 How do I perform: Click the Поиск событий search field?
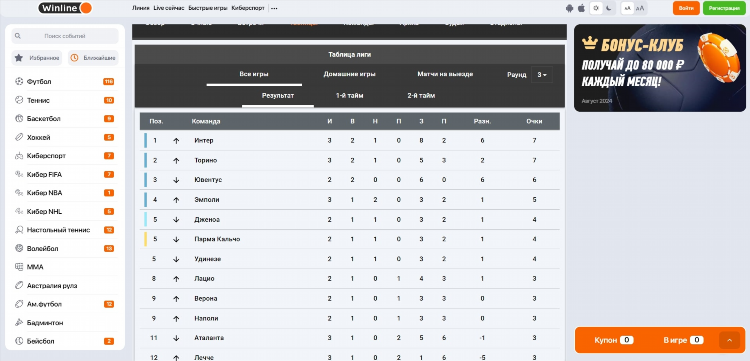(x=65, y=36)
